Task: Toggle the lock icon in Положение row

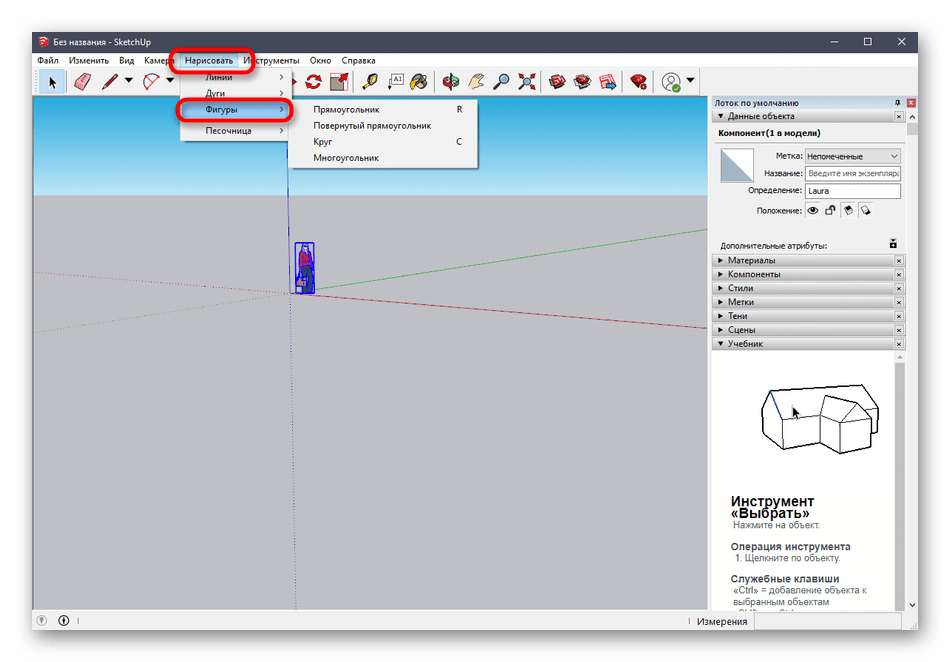Action: coord(830,211)
